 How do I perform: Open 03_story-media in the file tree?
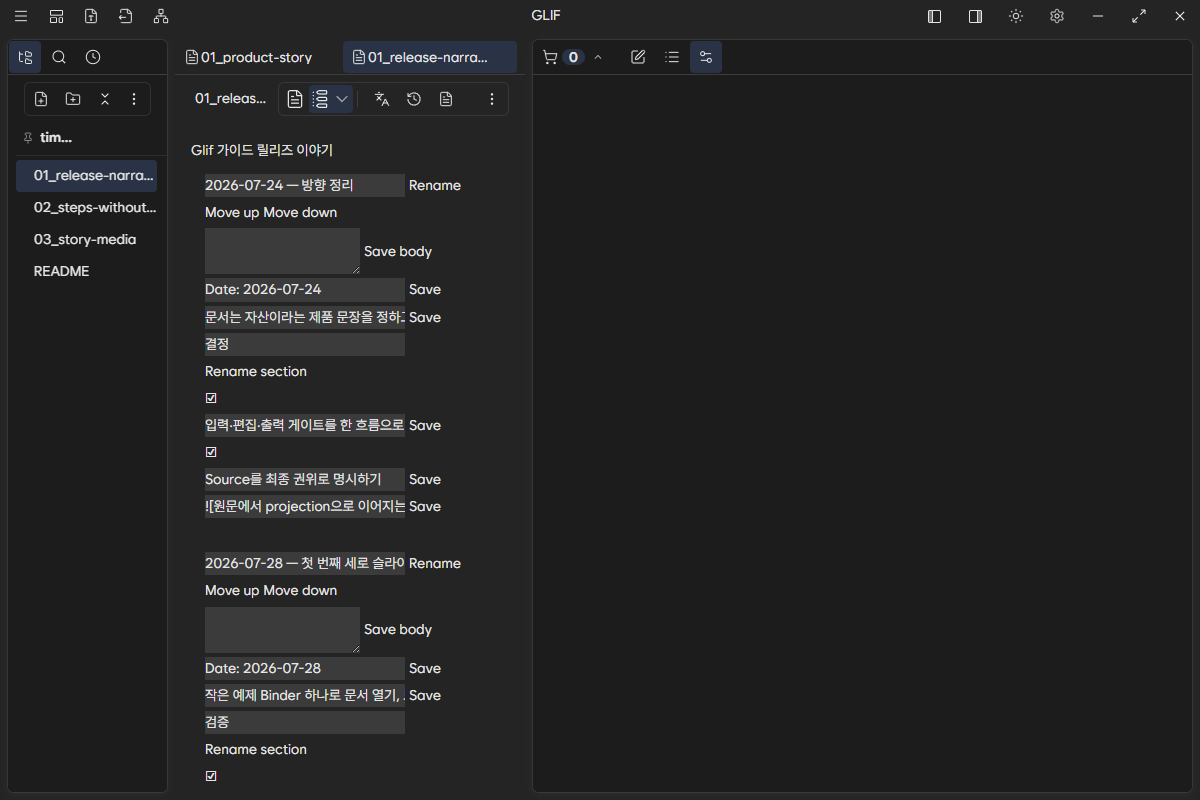86,239
